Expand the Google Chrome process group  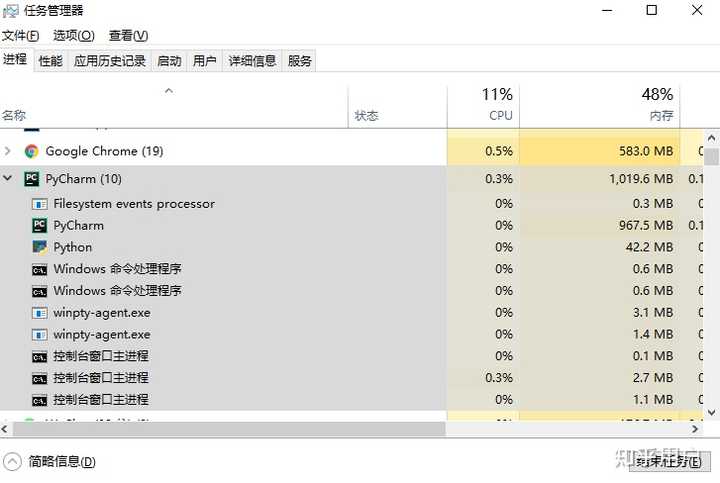click(x=9, y=151)
